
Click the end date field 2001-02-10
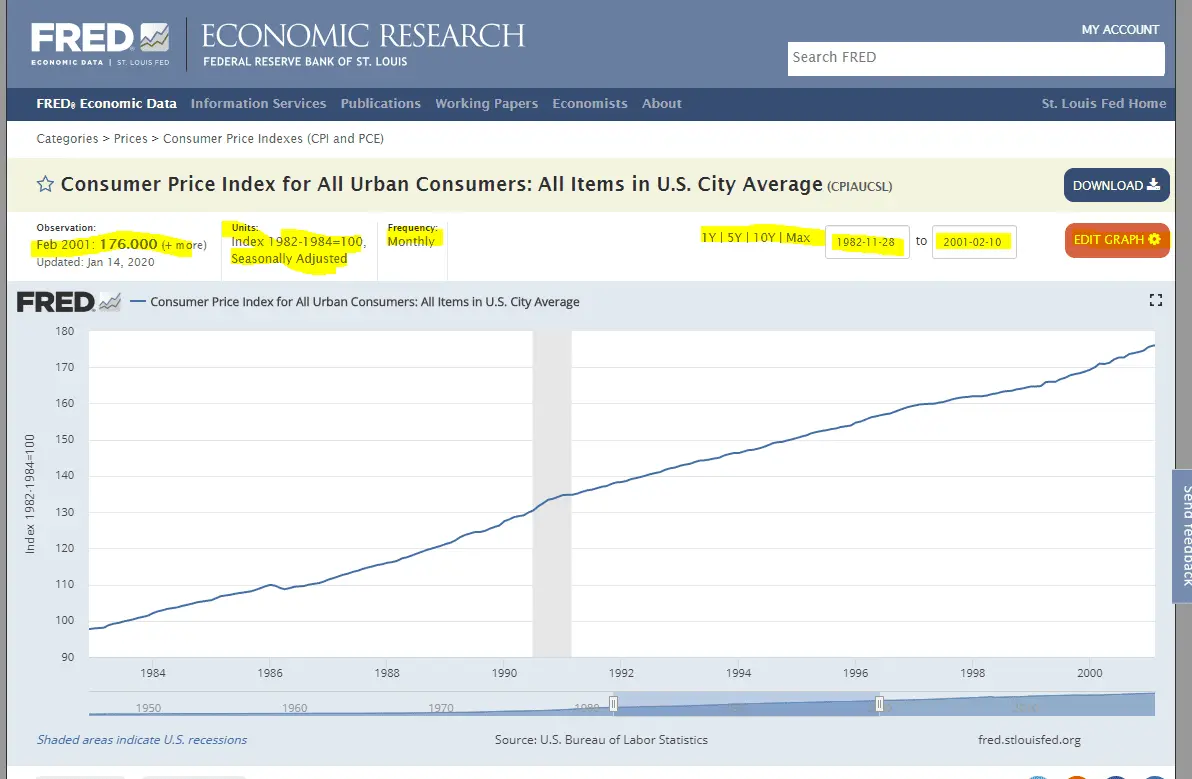tap(973, 242)
